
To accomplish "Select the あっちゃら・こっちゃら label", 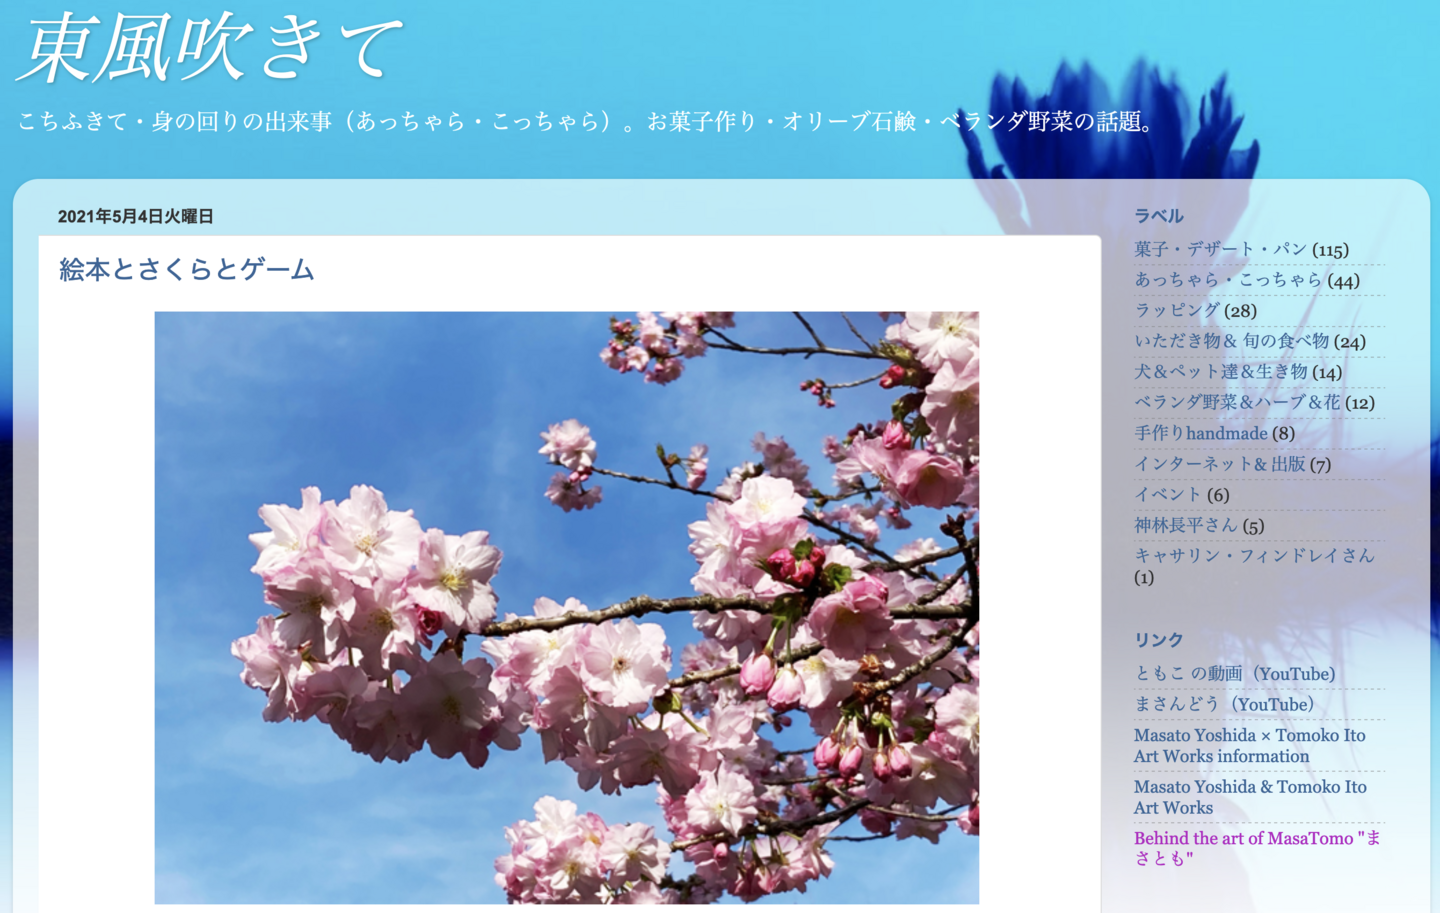I will point(1227,280).
